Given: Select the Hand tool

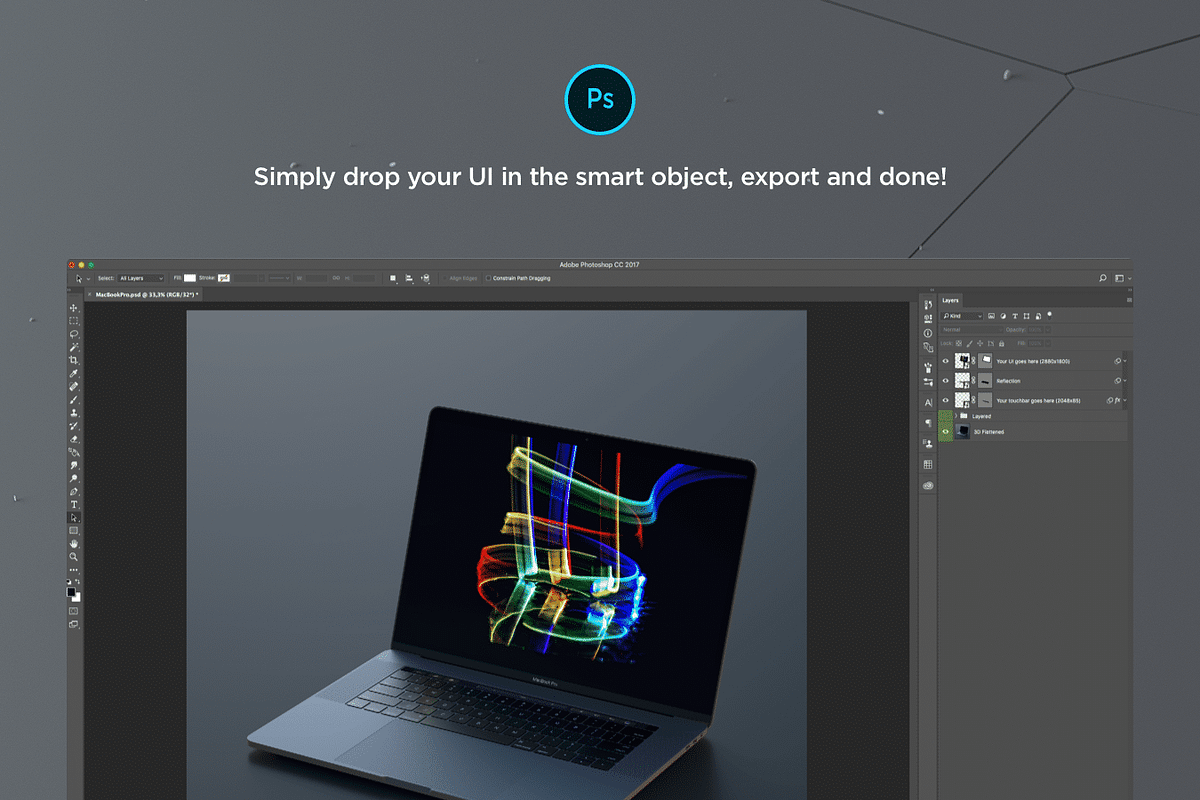Looking at the screenshot, I should coord(73,543).
